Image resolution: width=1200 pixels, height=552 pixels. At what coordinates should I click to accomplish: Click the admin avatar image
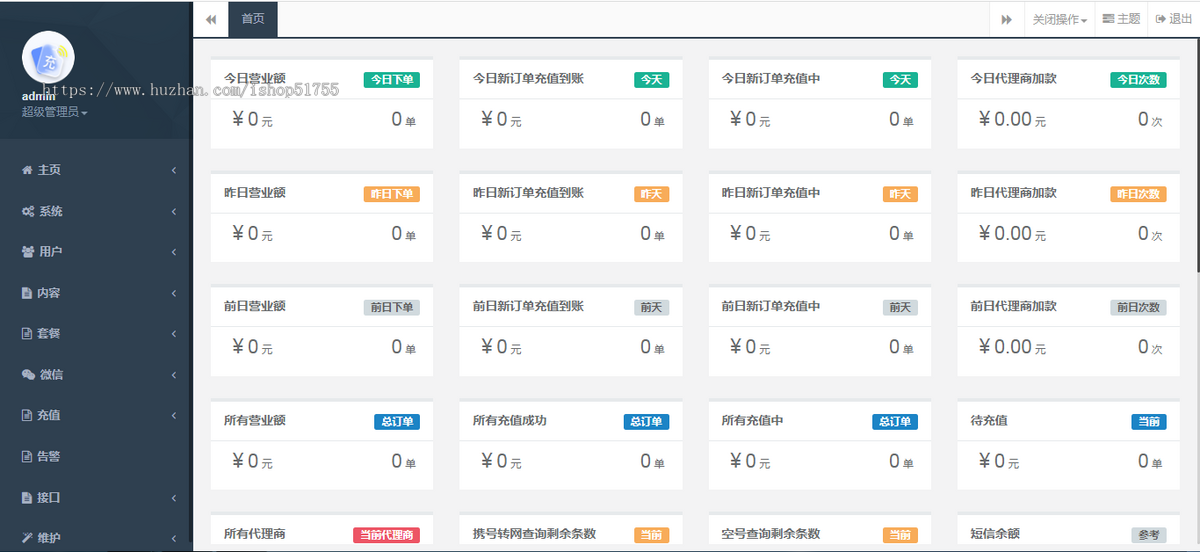pos(47,57)
